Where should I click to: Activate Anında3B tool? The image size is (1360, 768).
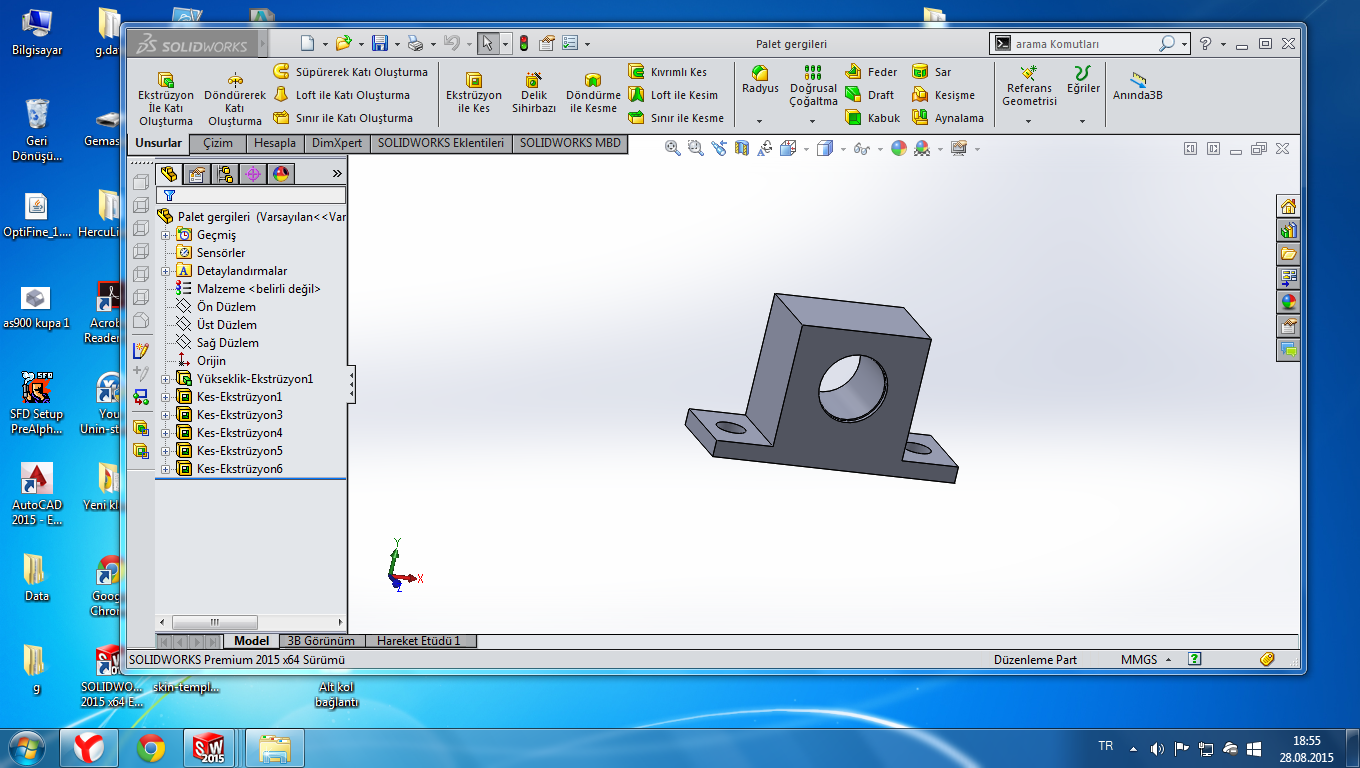[x=1138, y=86]
